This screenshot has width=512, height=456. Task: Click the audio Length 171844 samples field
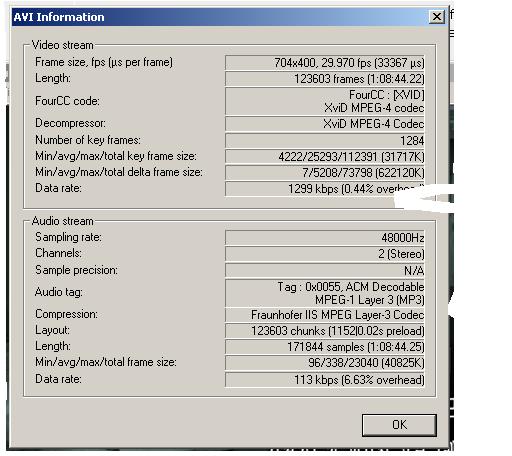[325, 347]
